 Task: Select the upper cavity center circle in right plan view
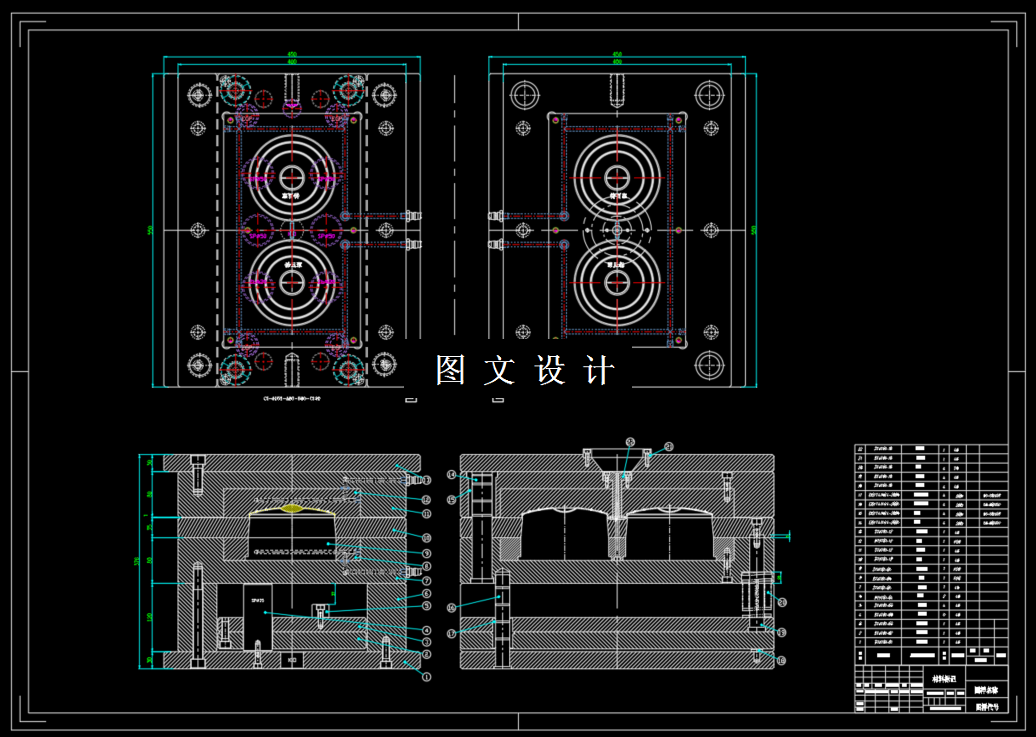(x=617, y=177)
